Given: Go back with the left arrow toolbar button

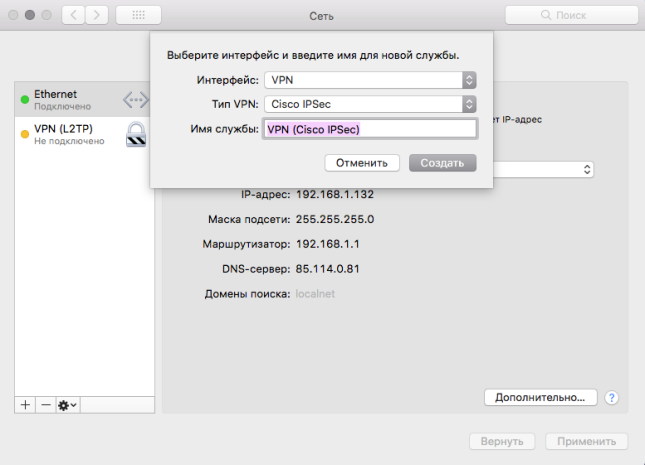Looking at the screenshot, I should (x=74, y=15).
